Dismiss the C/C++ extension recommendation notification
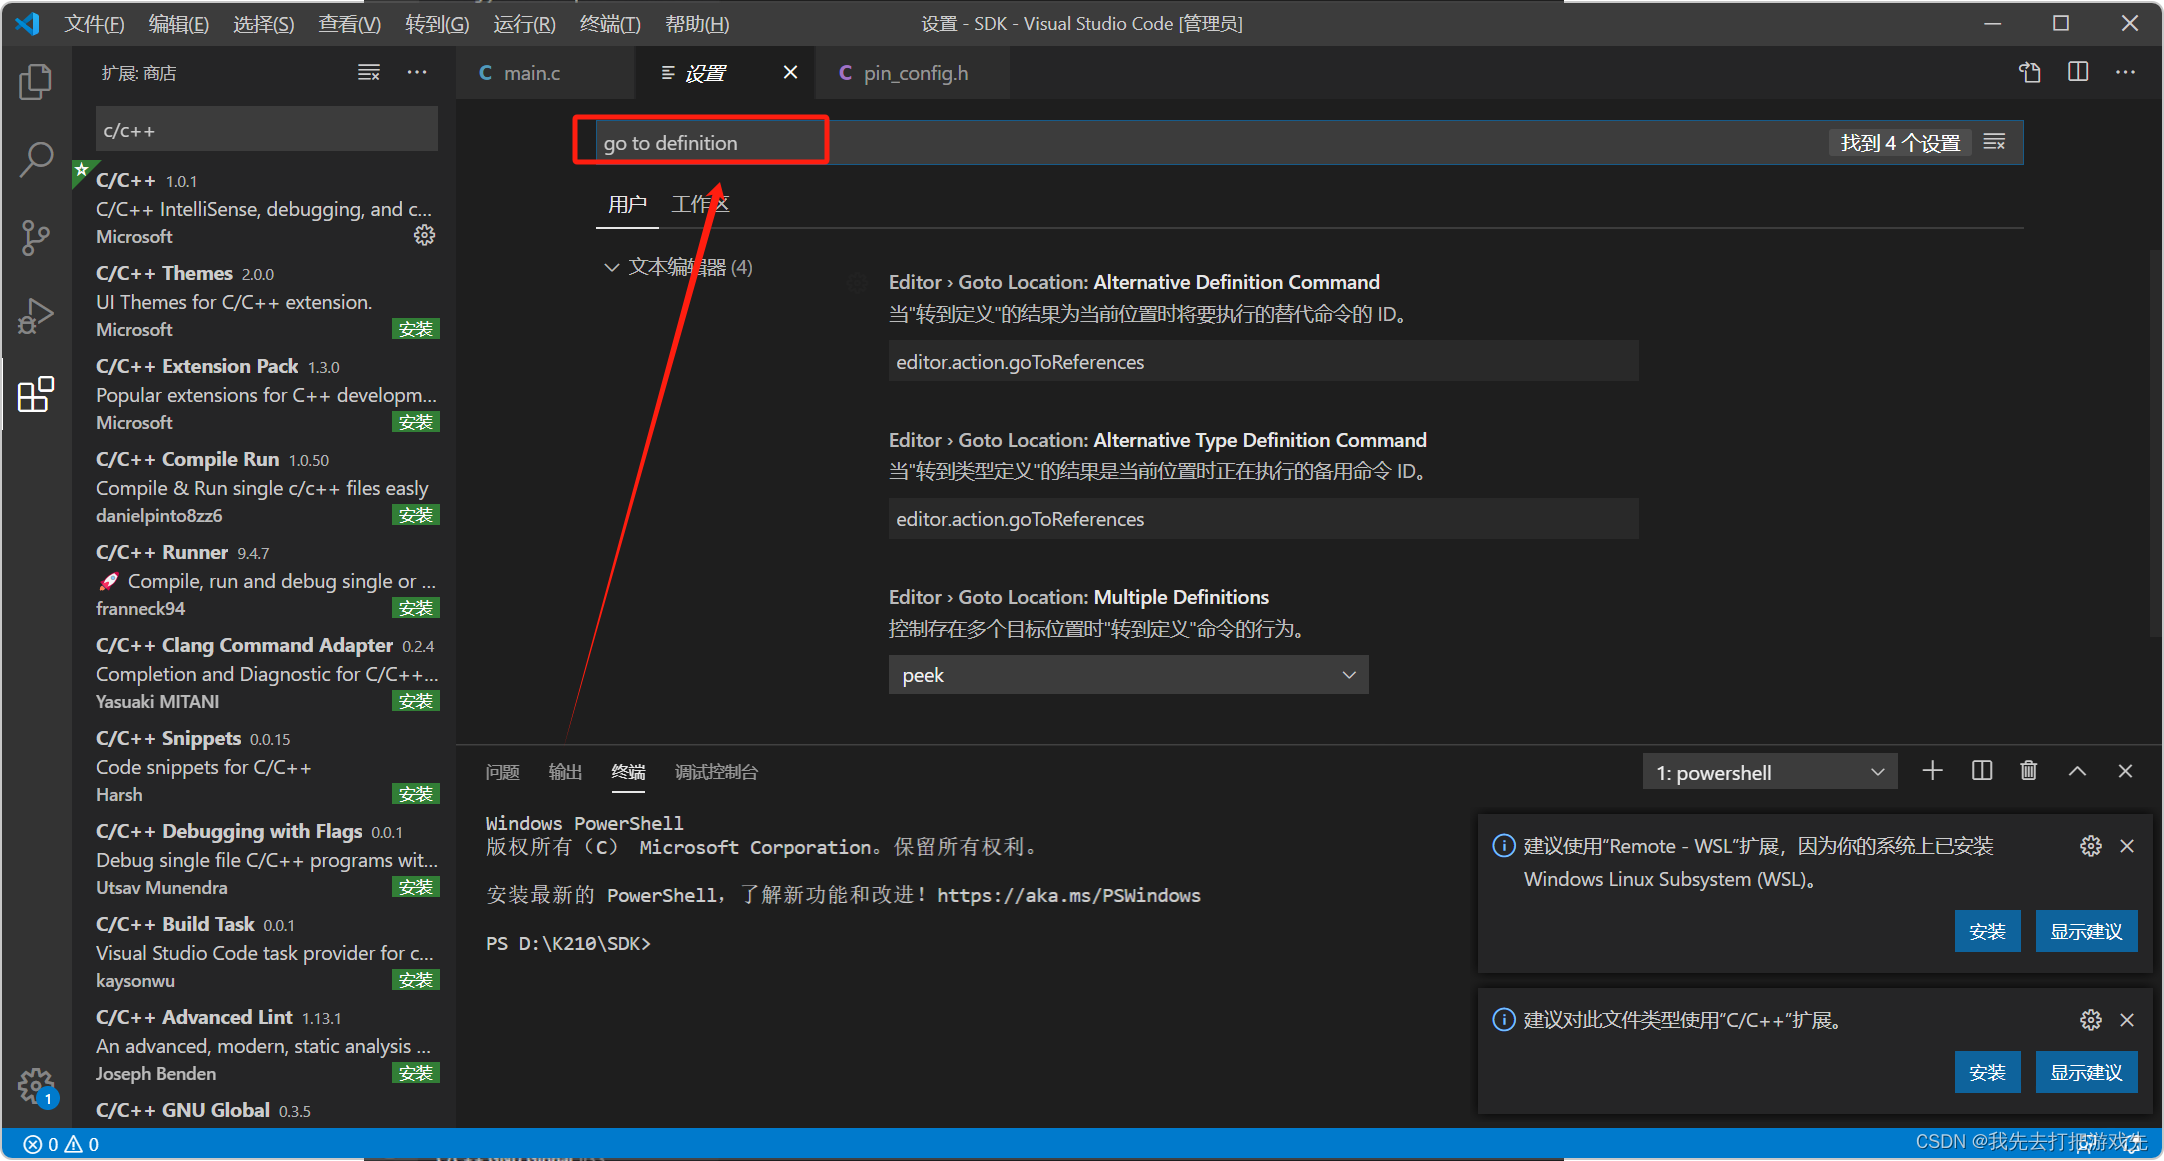 pyautogui.click(x=2127, y=1020)
